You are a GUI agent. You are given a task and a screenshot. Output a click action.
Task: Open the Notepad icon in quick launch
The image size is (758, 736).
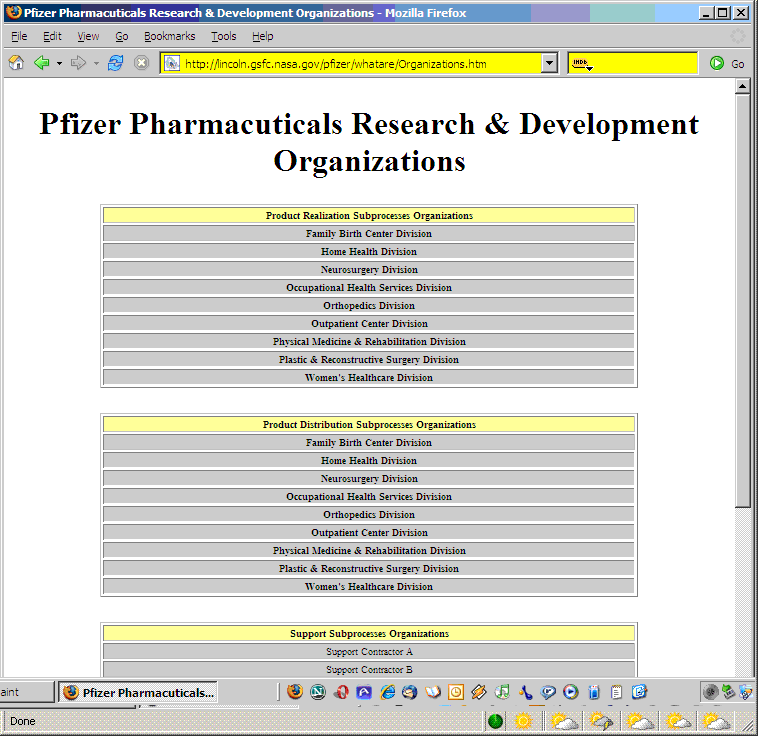[616, 692]
